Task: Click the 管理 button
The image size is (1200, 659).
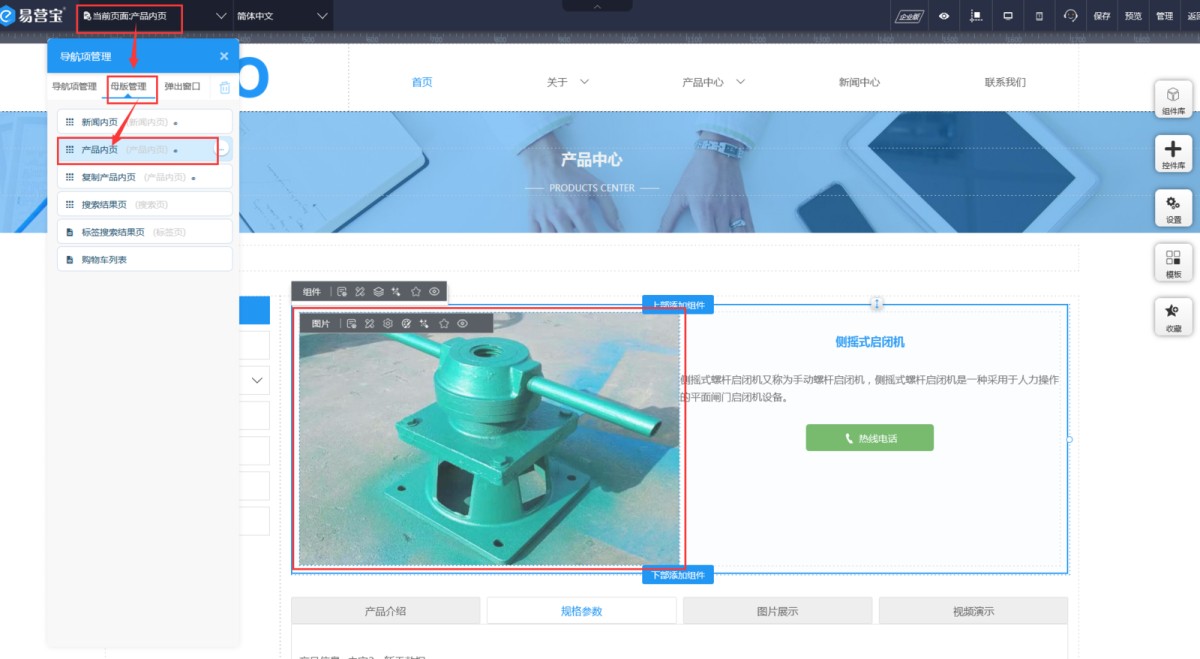Action: pos(1164,16)
